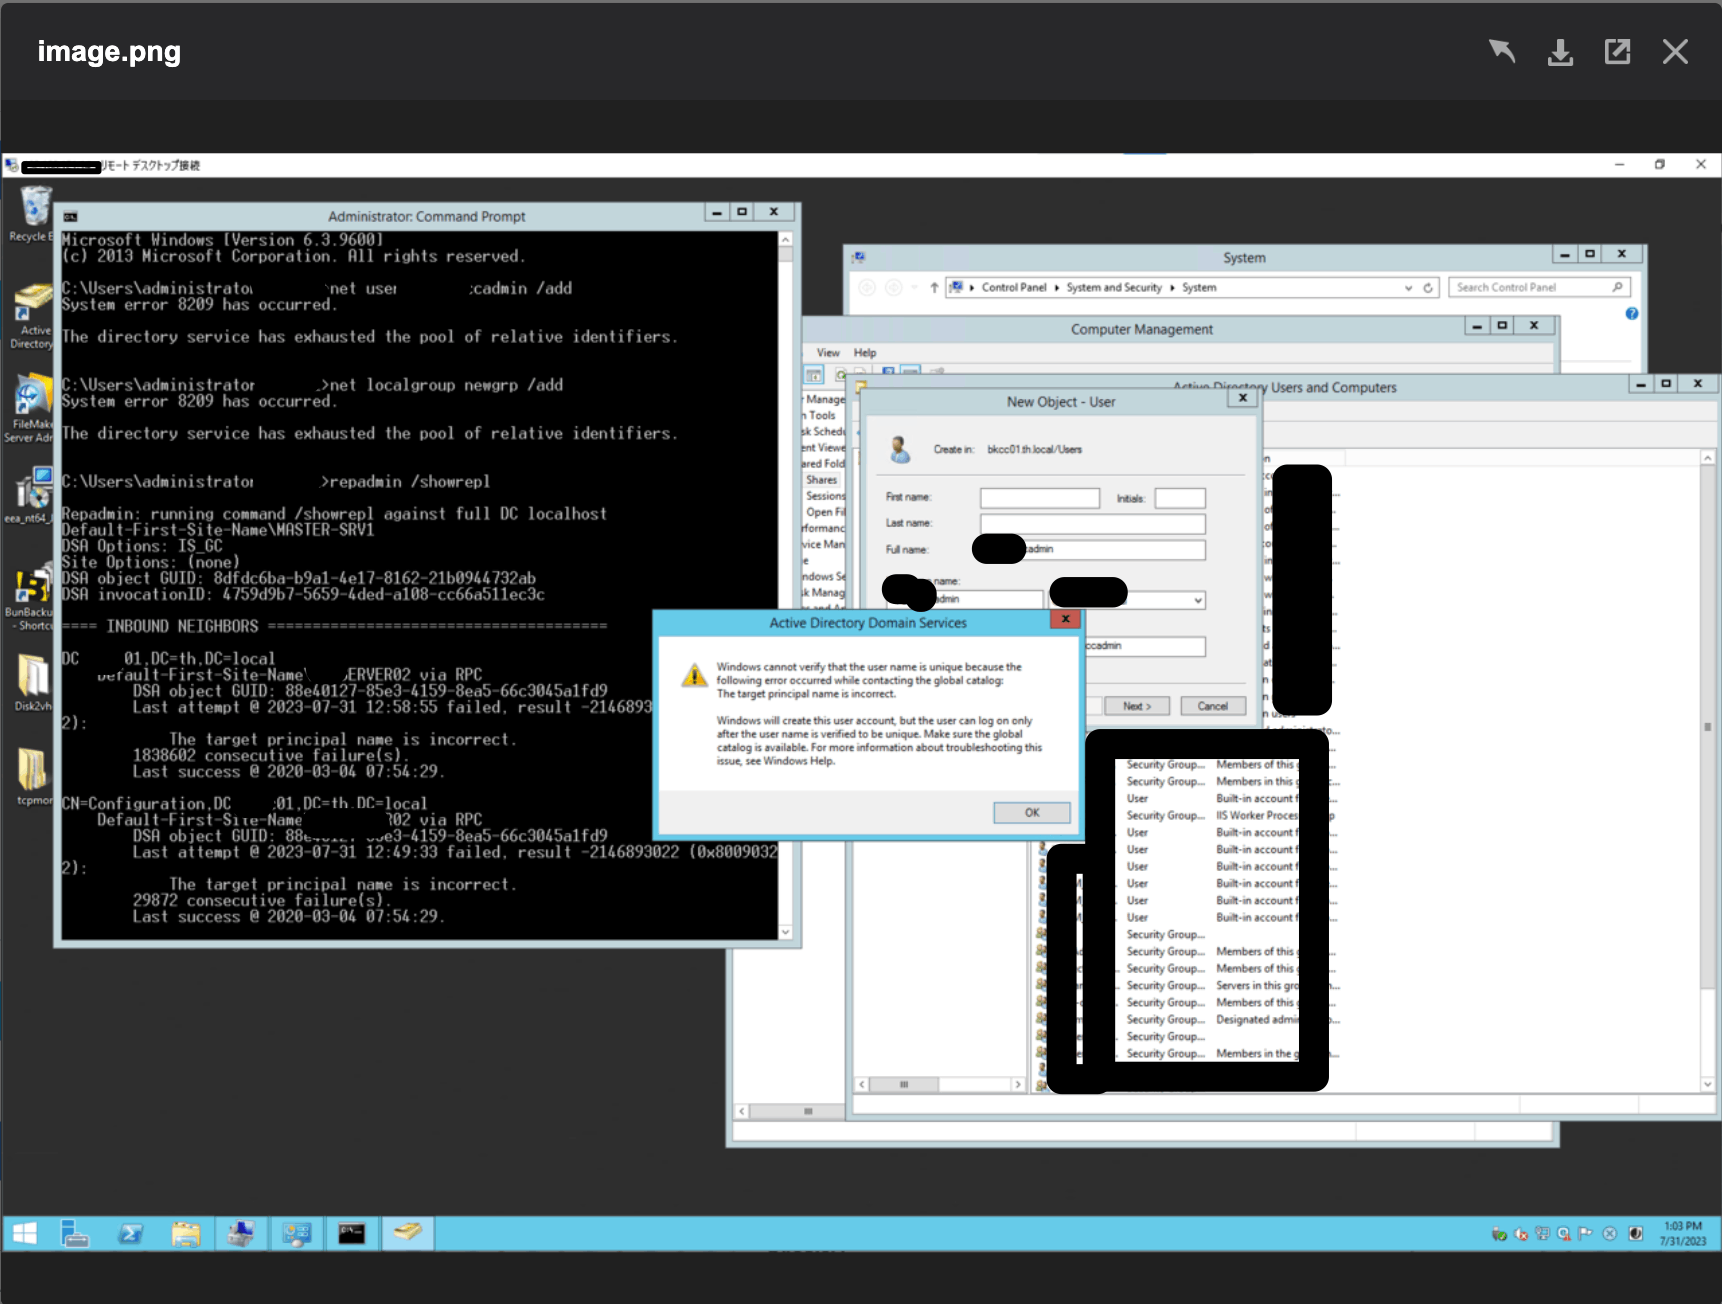This screenshot has width=1722, height=1304.
Task: Click Next in New Object - User dialog
Action: pos(1137,706)
